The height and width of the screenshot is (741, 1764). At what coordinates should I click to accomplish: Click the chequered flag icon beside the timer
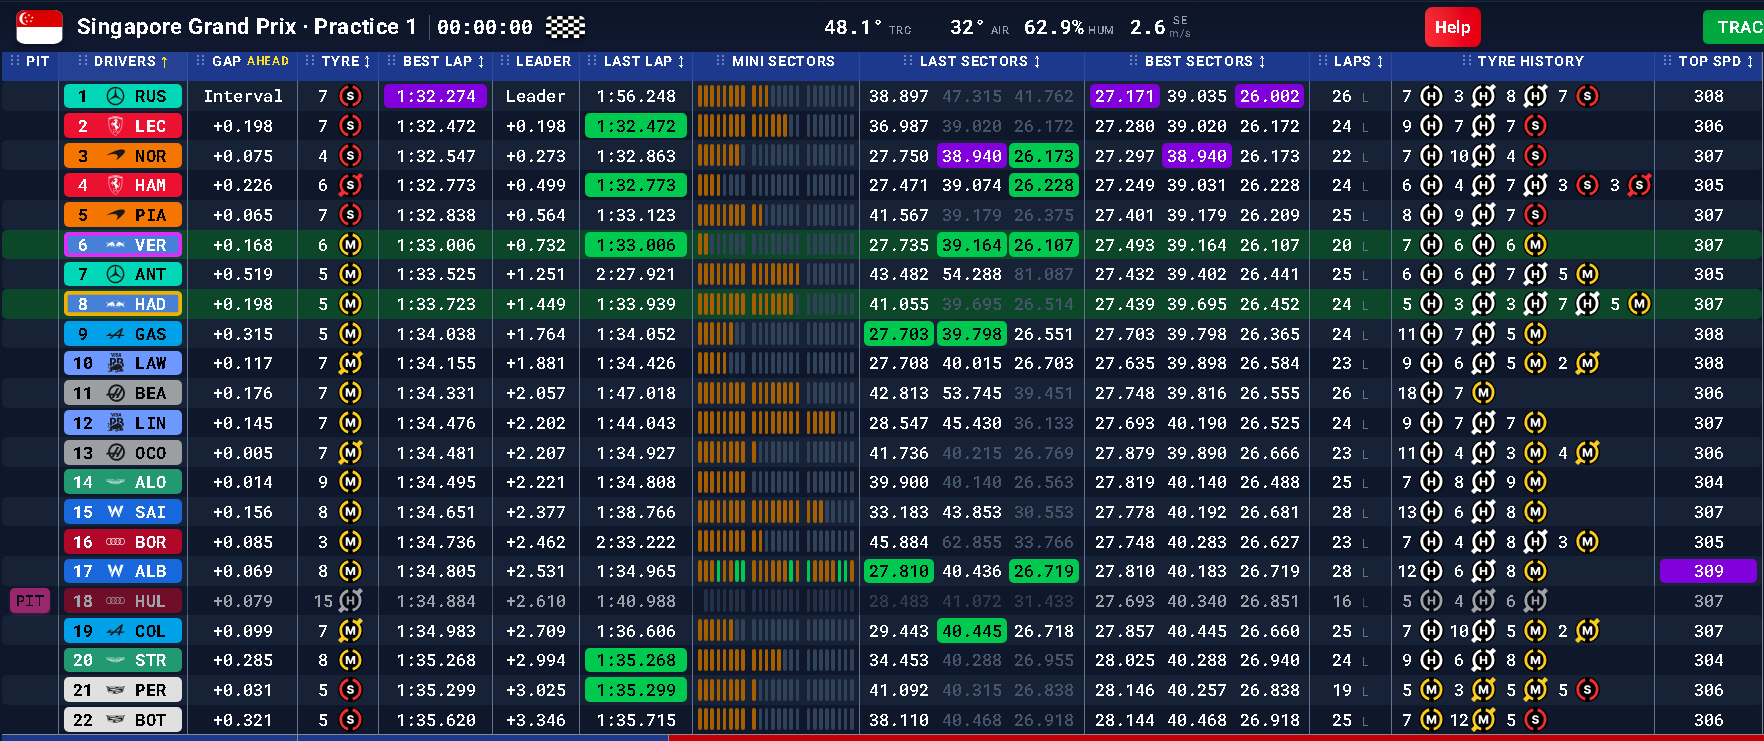(565, 27)
